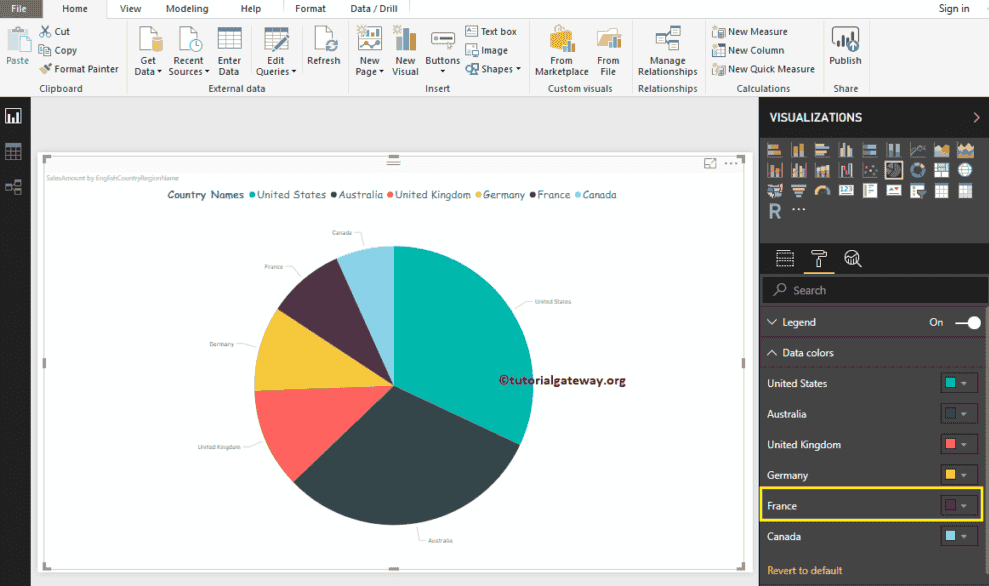This screenshot has height=586, width=989.
Task: Select the Funnel chart visualization
Action: click(x=798, y=190)
